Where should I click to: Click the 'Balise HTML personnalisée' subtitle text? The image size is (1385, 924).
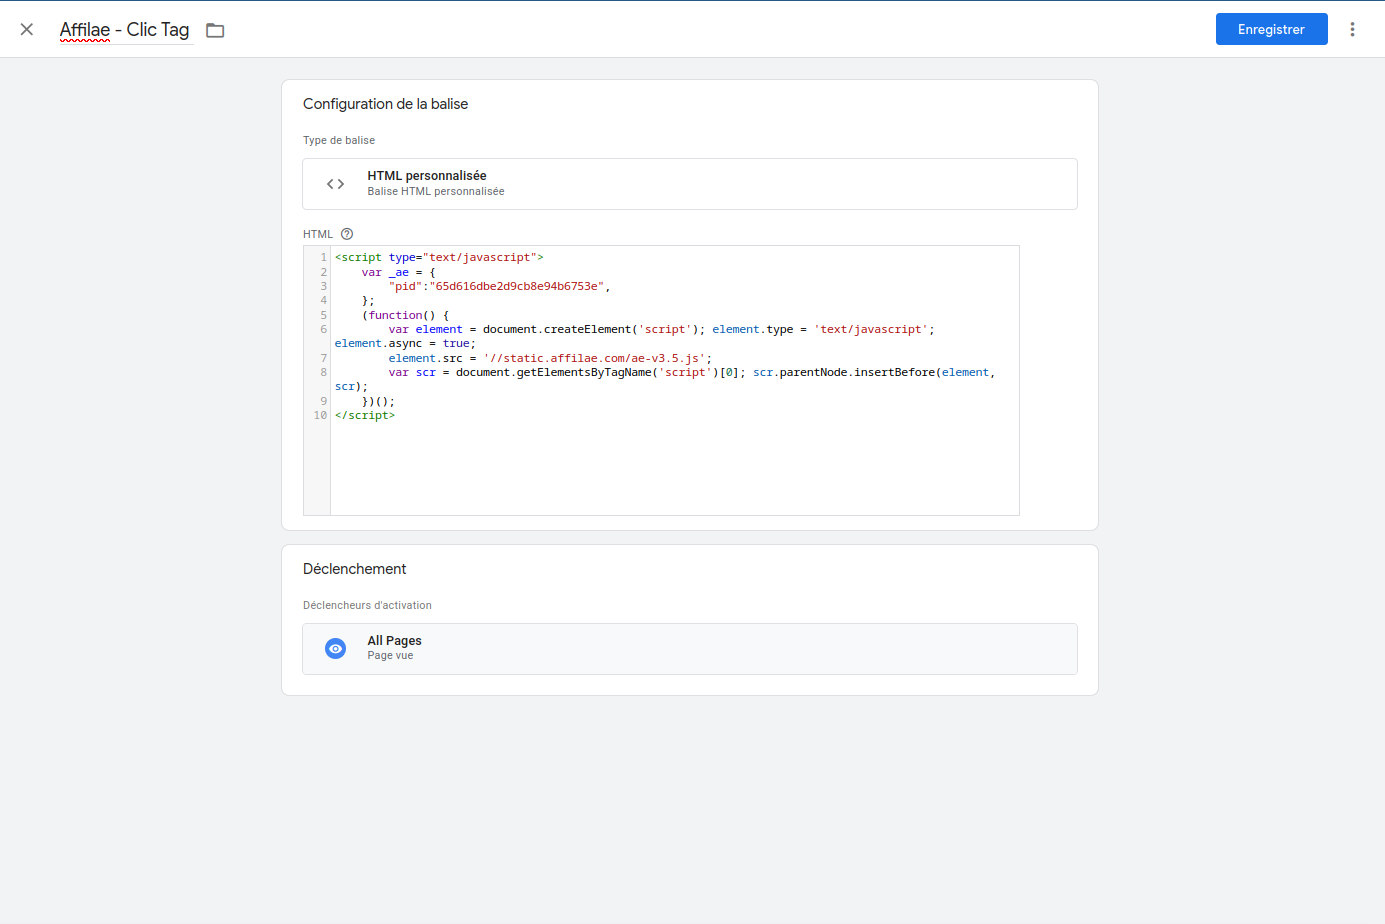pos(435,192)
